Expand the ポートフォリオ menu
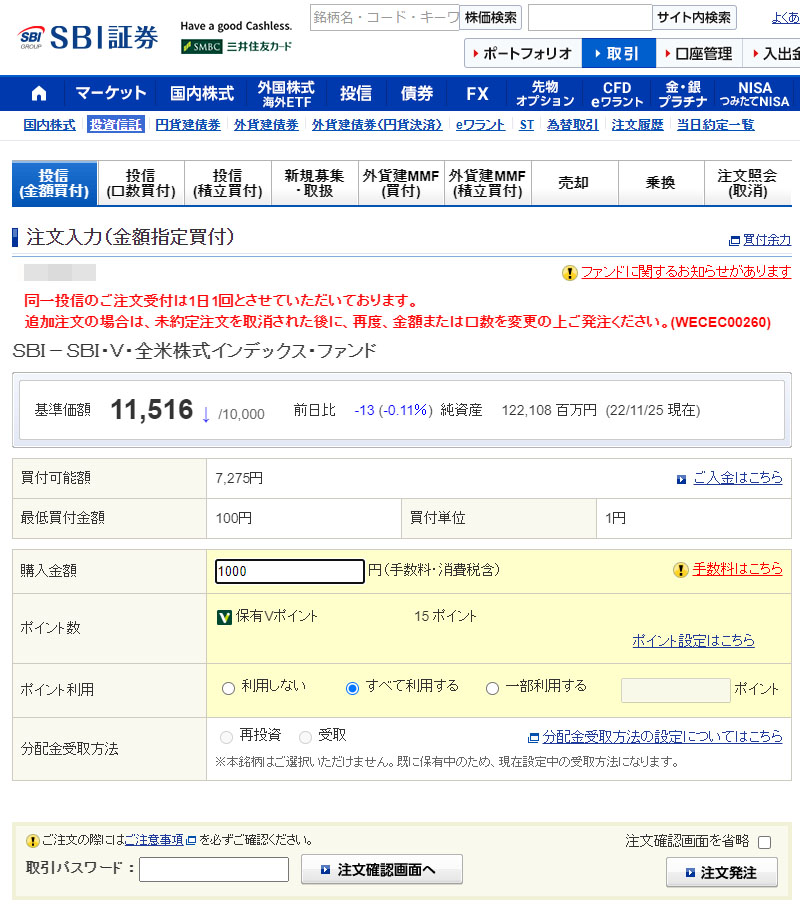Viewport: 800px width, 914px height. pos(522,53)
